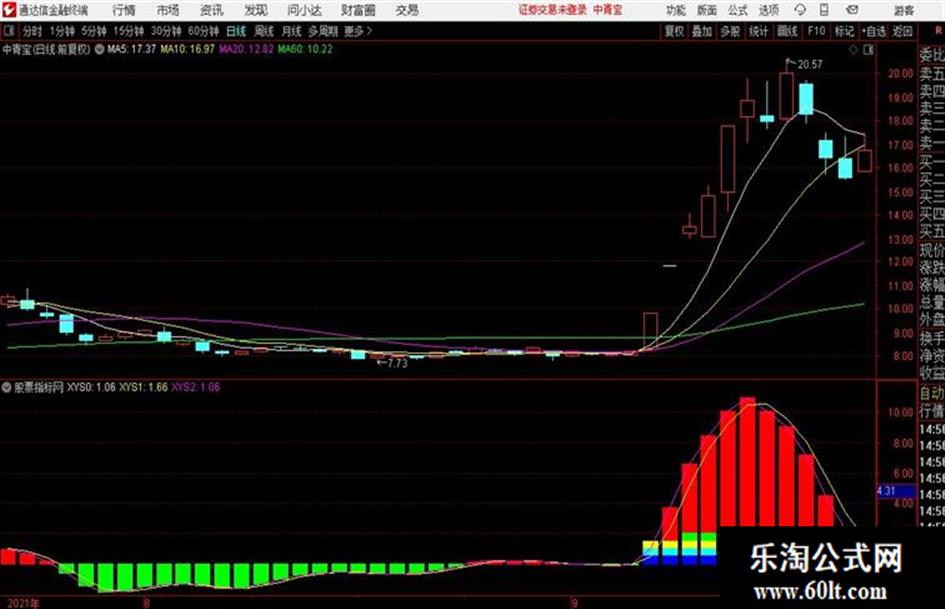Open the 资讯 menu
The image size is (945, 609).
(x=212, y=10)
